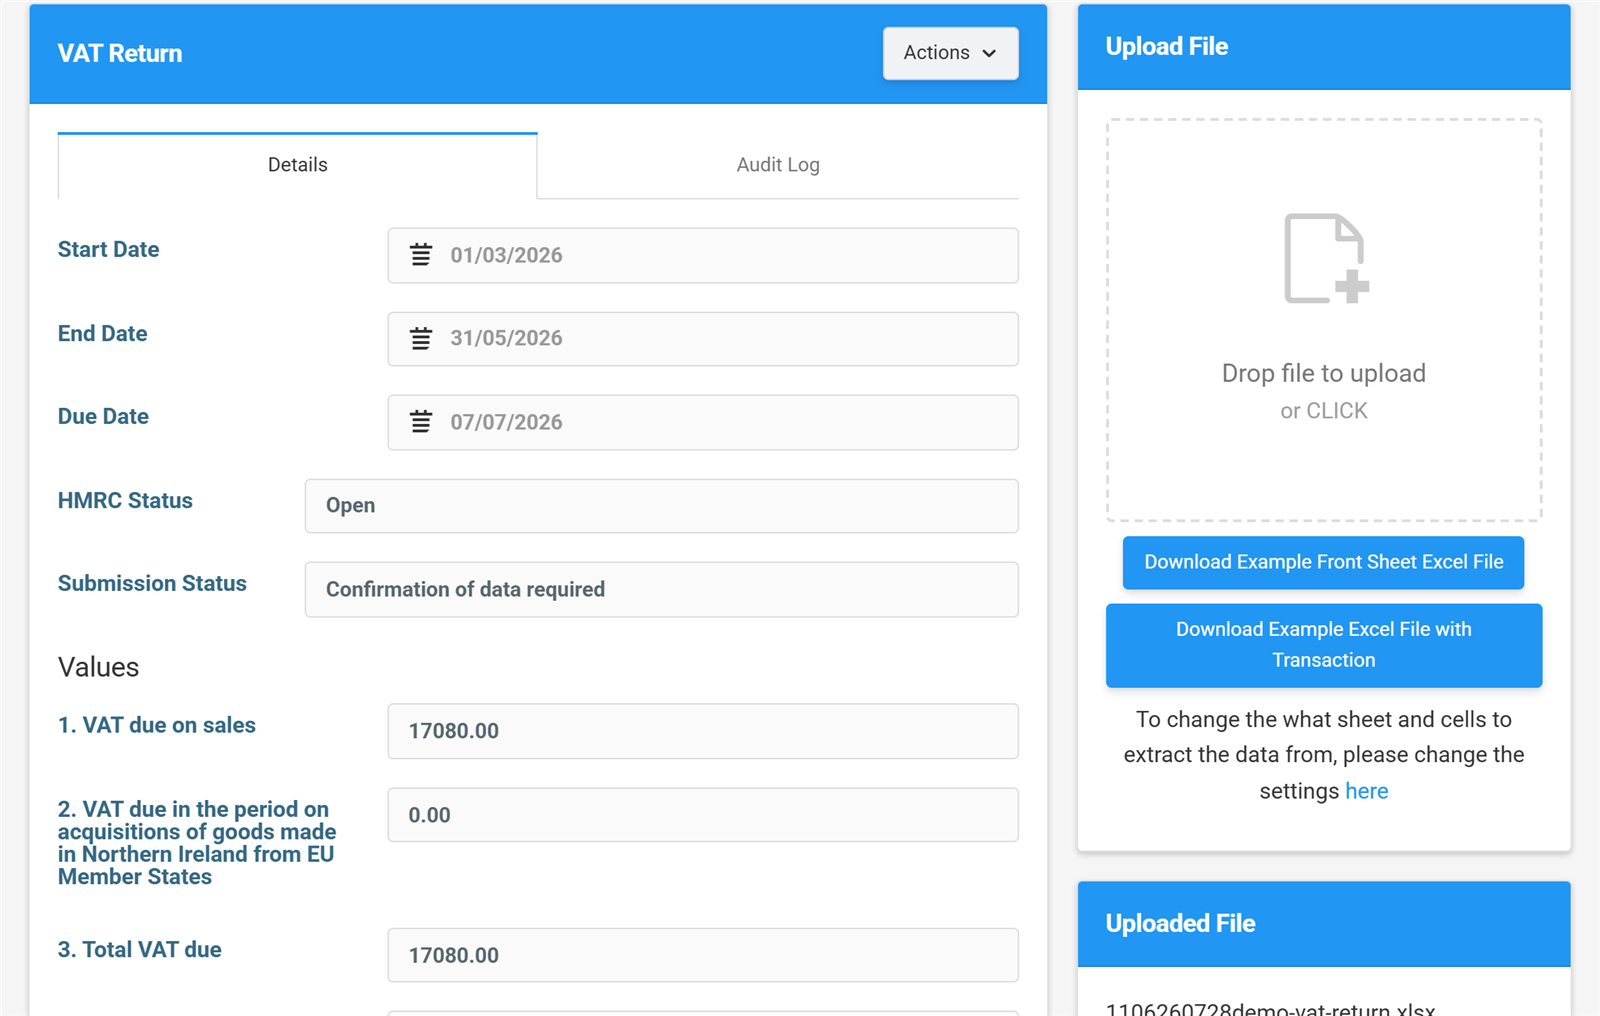Open the settings 'here' link
The image size is (1600, 1016).
pyautogui.click(x=1366, y=791)
